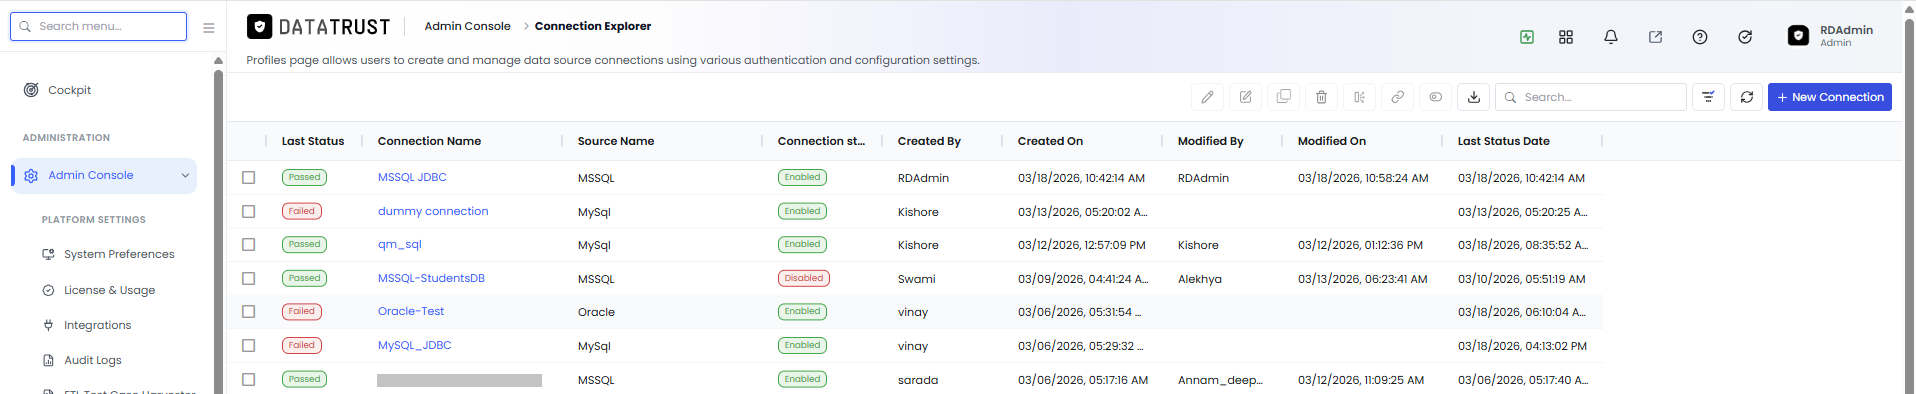This screenshot has height=394, width=1916.
Task: Click the enable/disable toggle toolbar icon
Action: pos(1435,97)
